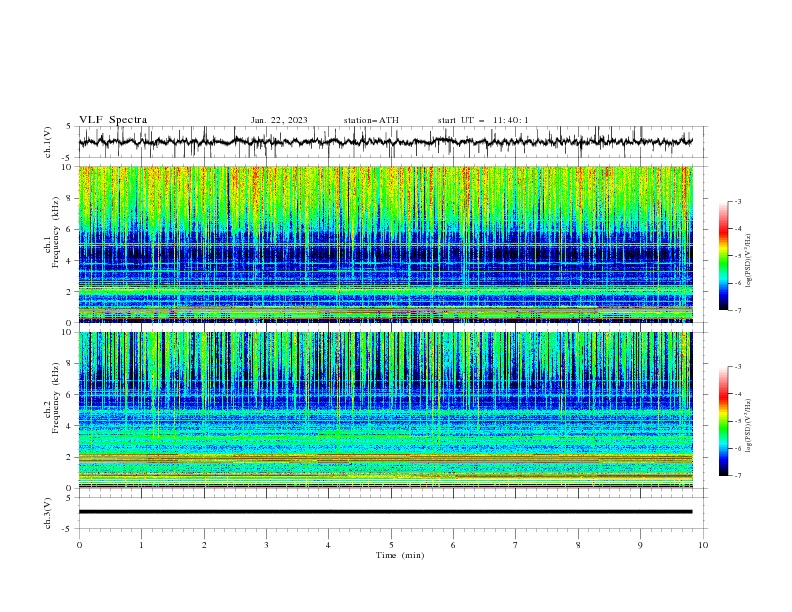Click time axis tick label "7"
The height and width of the screenshot is (612, 792).
[516, 545]
